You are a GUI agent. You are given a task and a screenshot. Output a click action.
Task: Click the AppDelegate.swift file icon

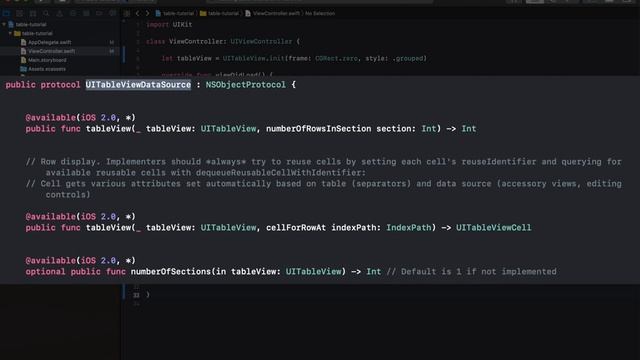pos(23,42)
